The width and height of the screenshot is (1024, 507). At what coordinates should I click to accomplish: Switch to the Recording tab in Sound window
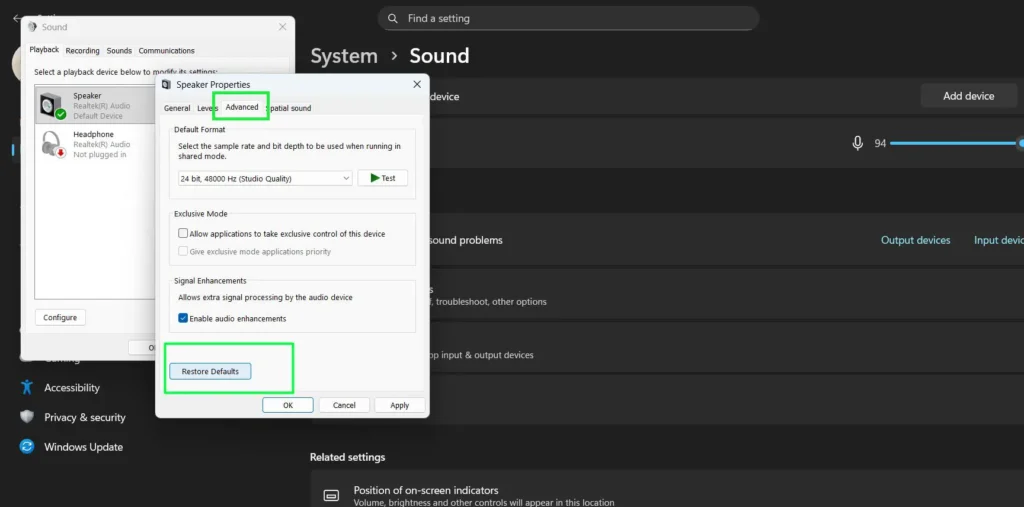click(x=82, y=50)
